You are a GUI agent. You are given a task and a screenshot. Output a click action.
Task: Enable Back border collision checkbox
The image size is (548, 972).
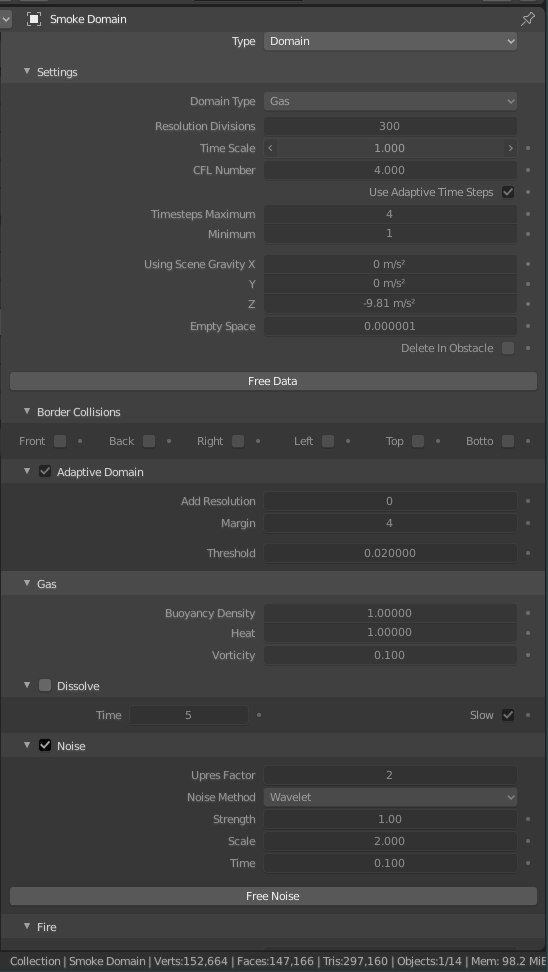(x=149, y=441)
